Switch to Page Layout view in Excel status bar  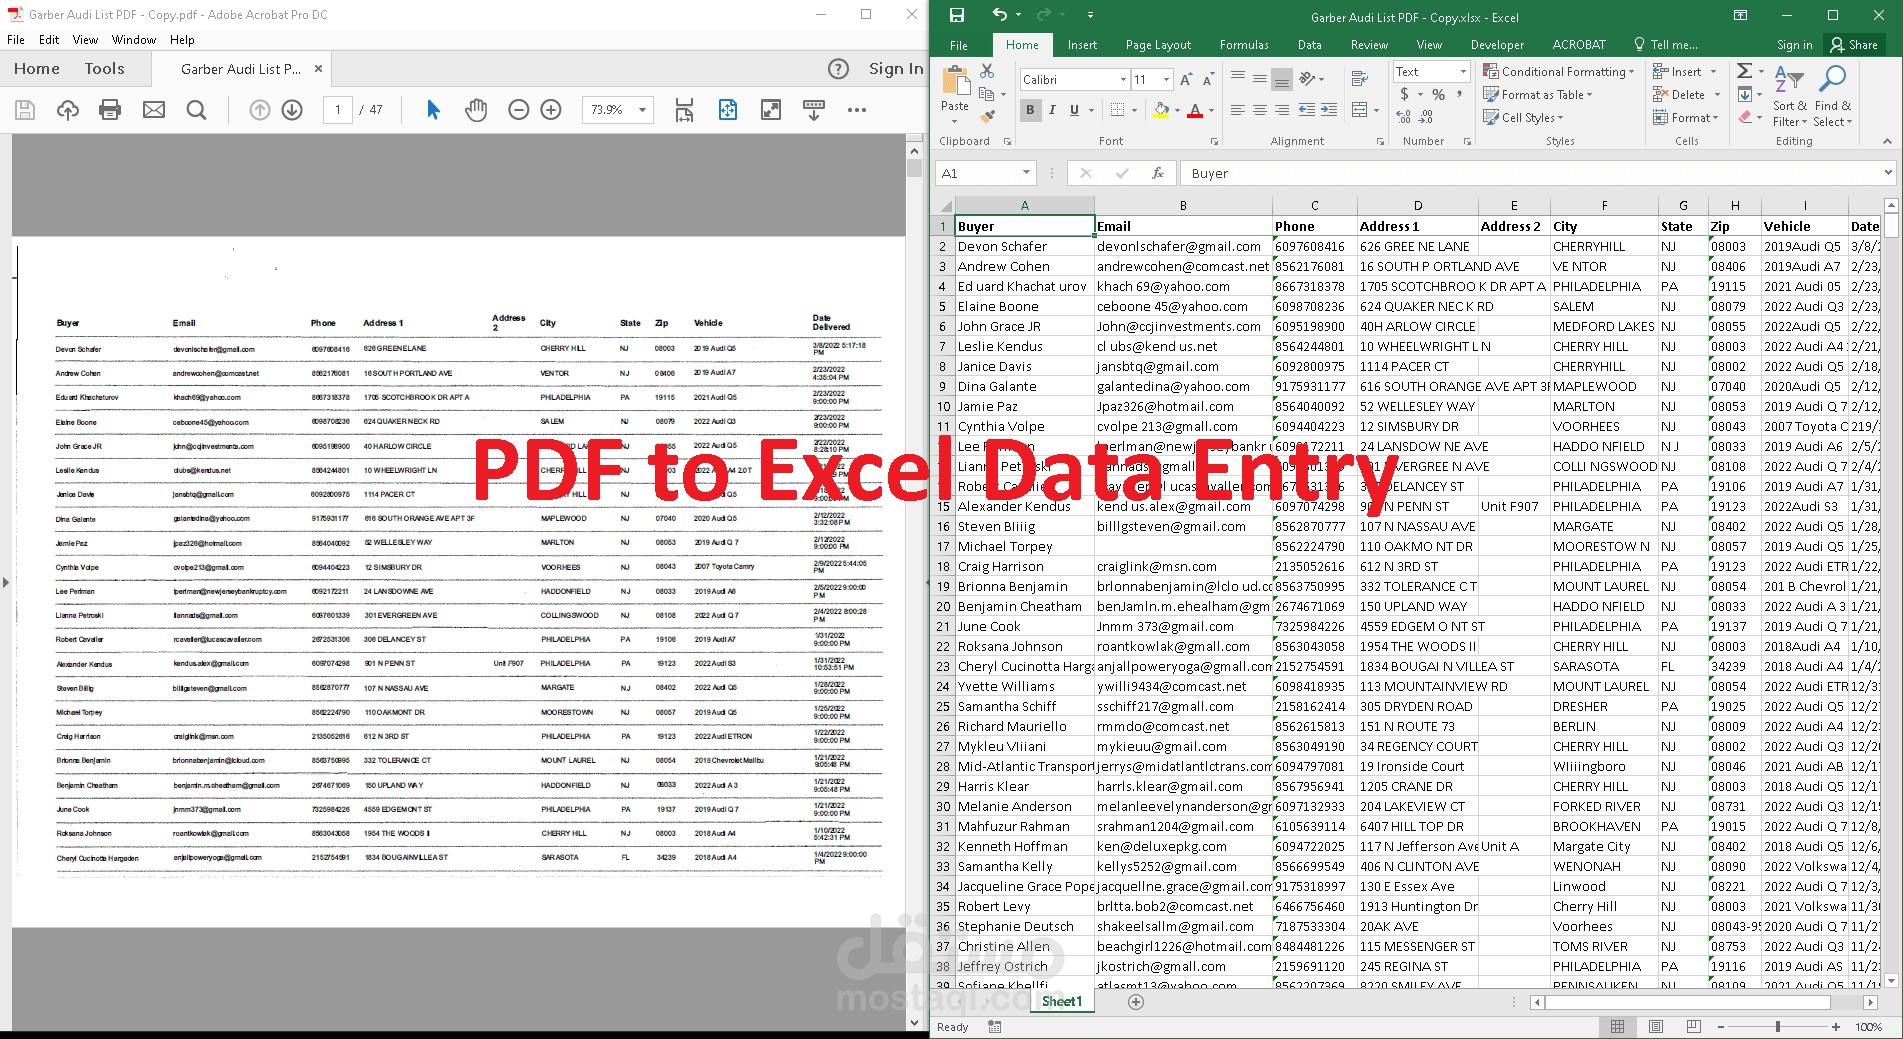[1656, 1027]
